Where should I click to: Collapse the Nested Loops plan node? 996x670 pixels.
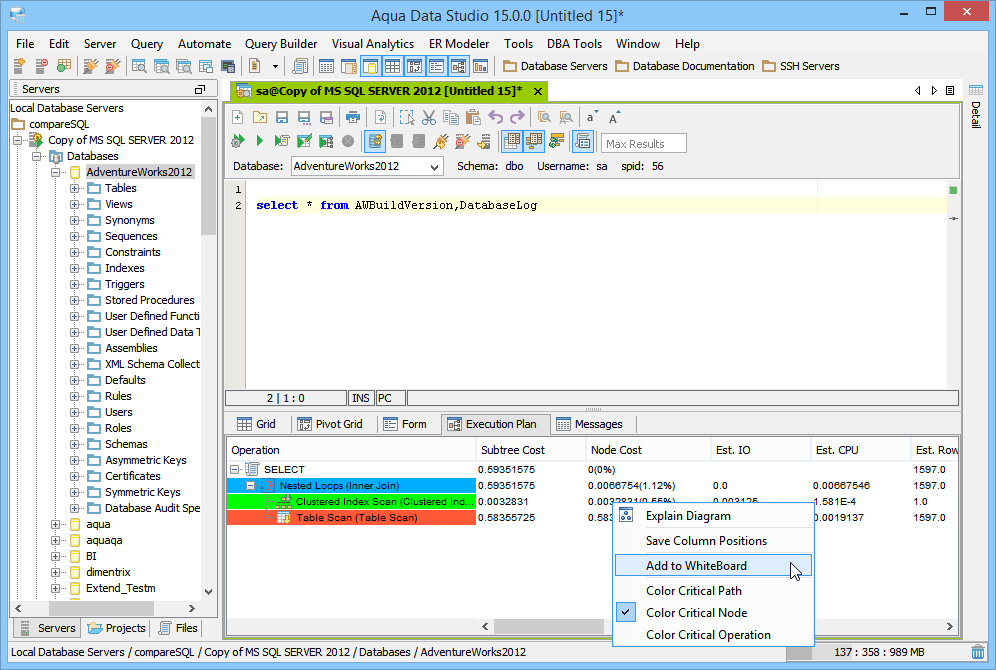[251, 486]
